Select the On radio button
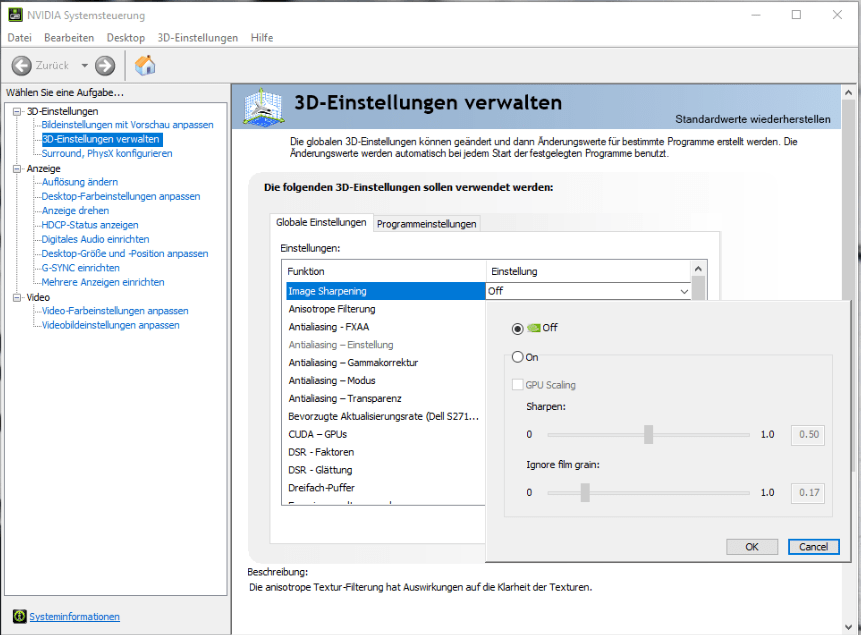 (517, 357)
